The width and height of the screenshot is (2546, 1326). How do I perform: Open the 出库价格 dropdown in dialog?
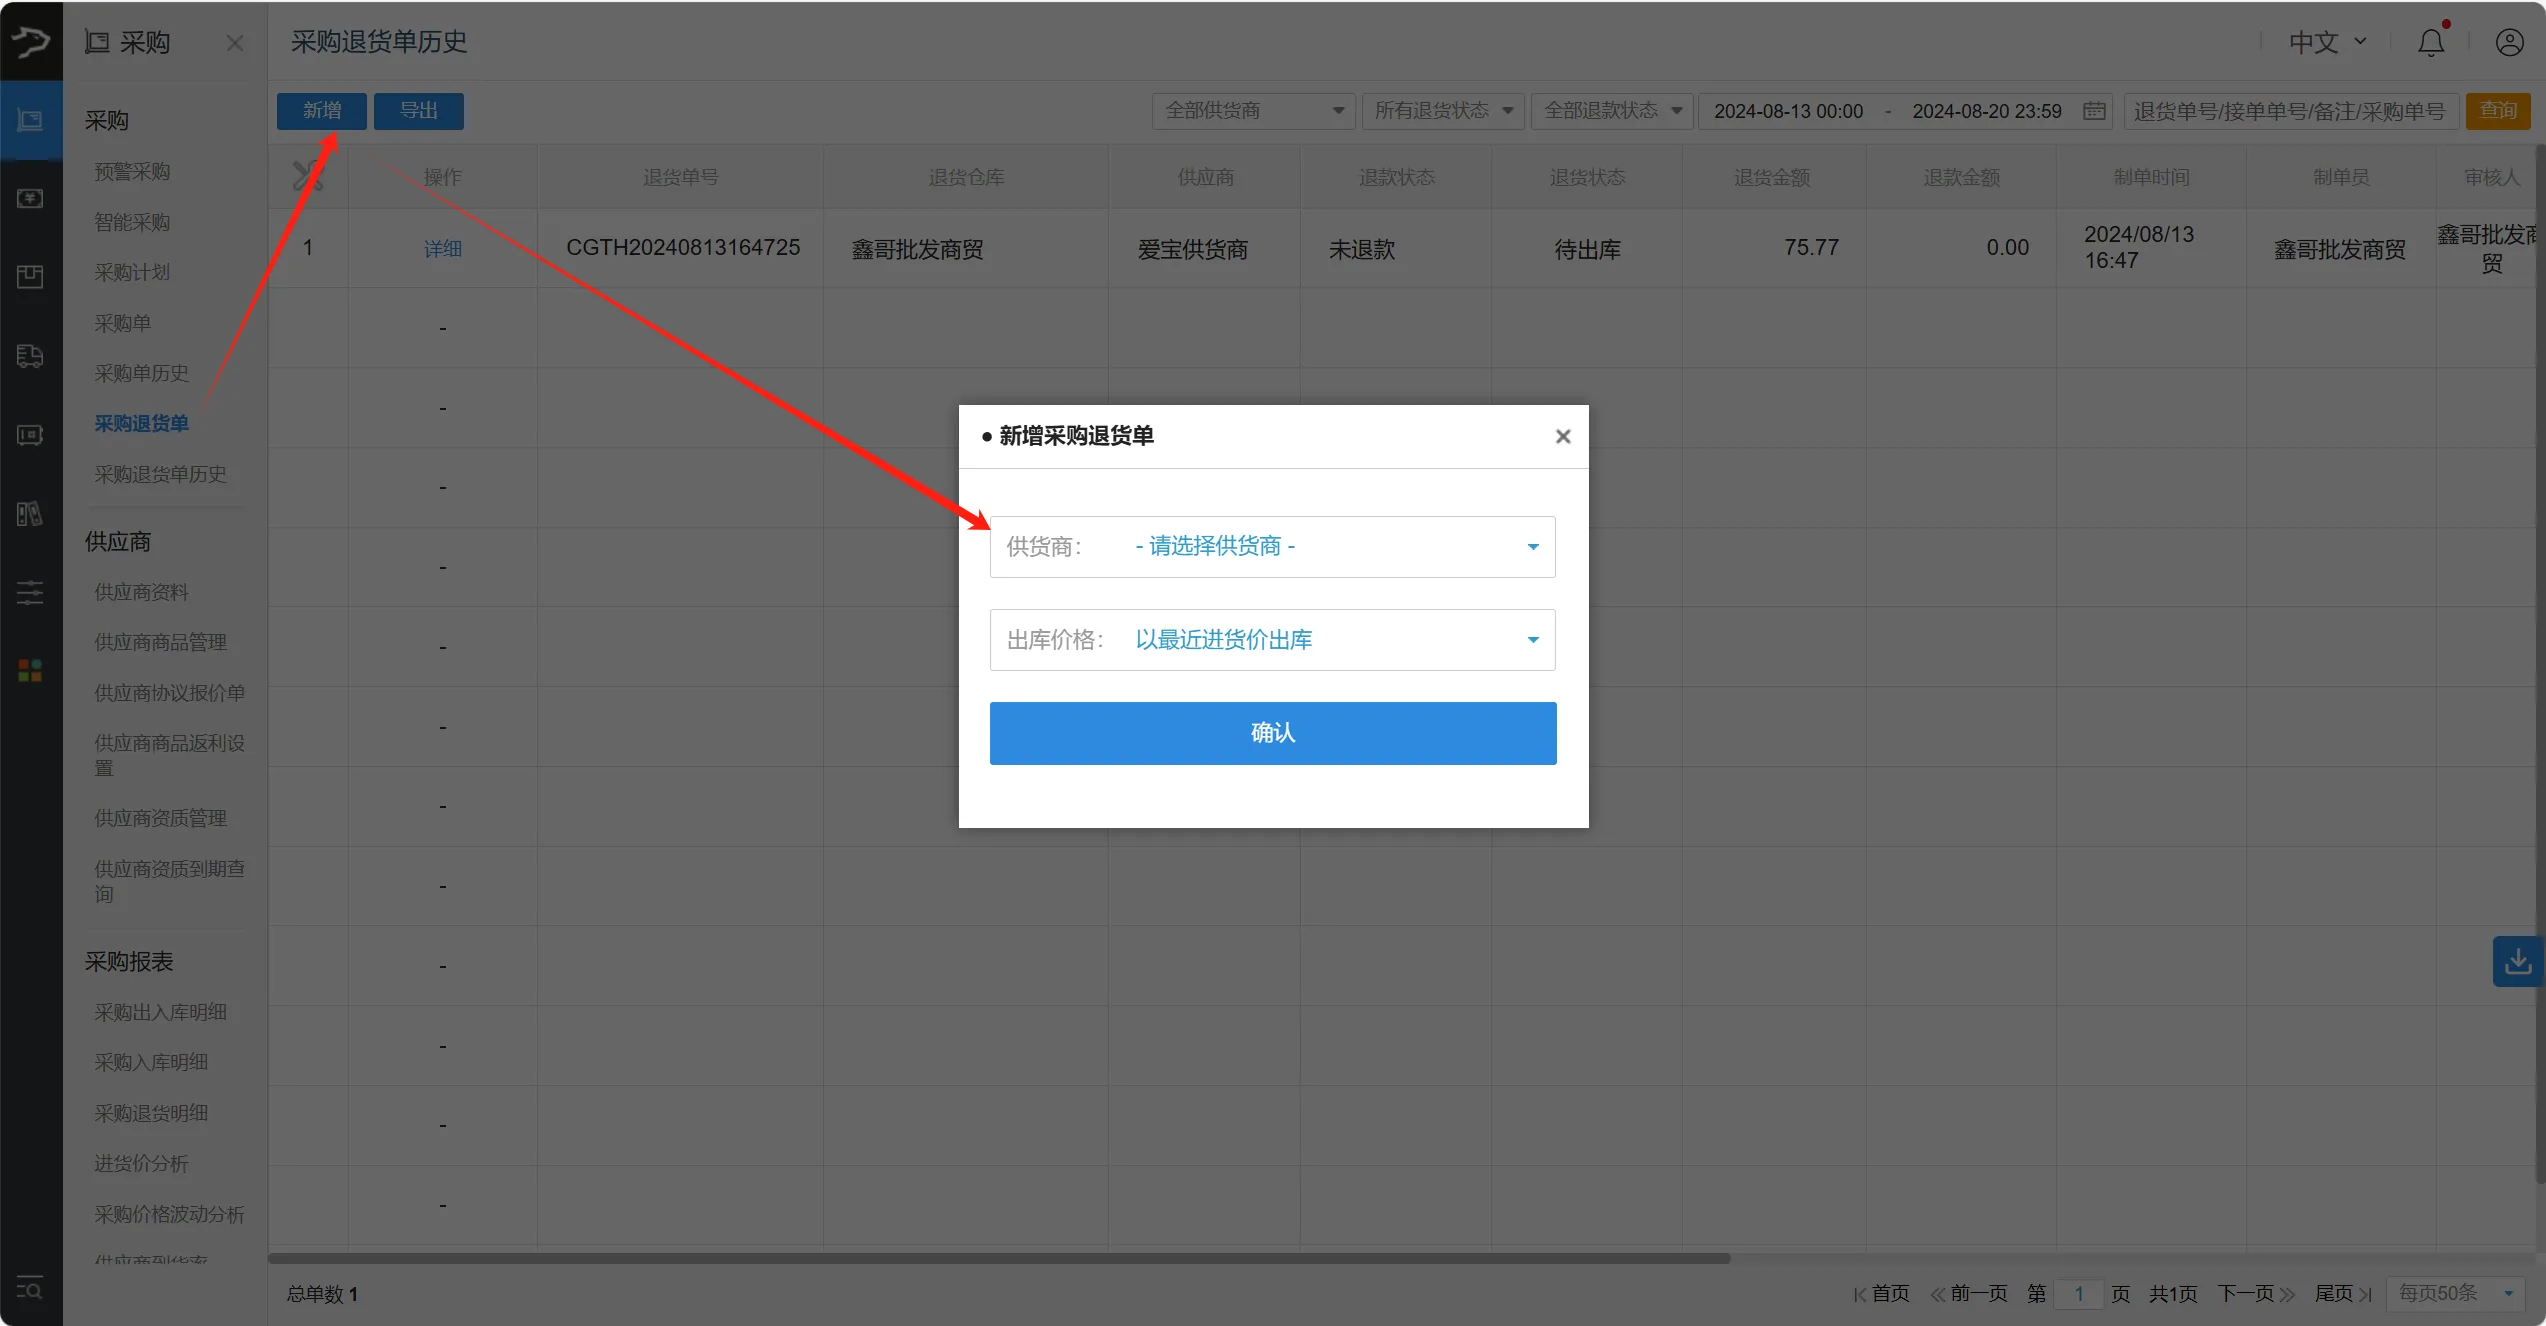tap(1272, 640)
